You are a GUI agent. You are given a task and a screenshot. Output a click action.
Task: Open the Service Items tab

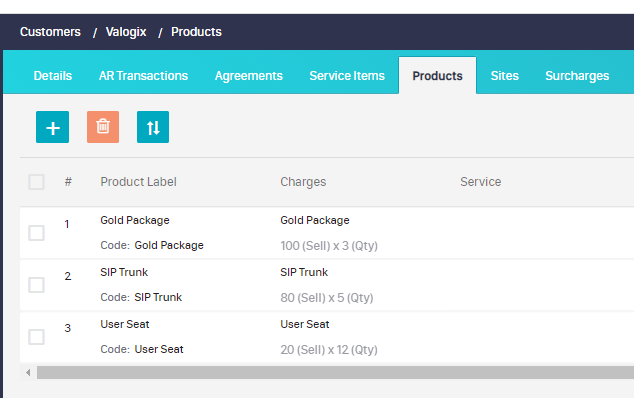(x=347, y=76)
